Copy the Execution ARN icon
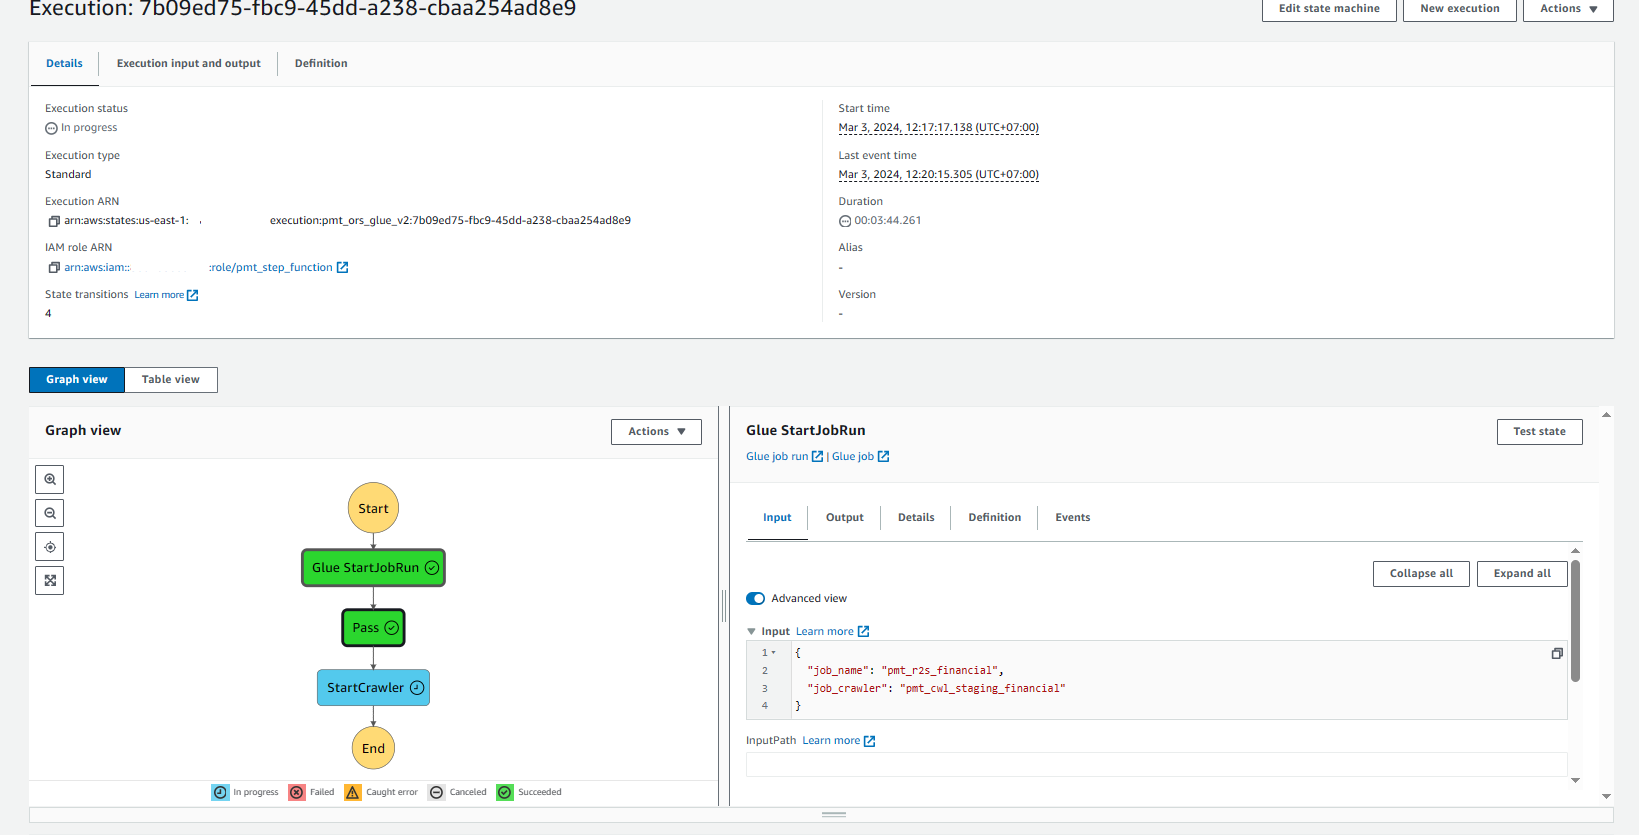The width and height of the screenshot is (1639, 835). (x=54, y=221)
